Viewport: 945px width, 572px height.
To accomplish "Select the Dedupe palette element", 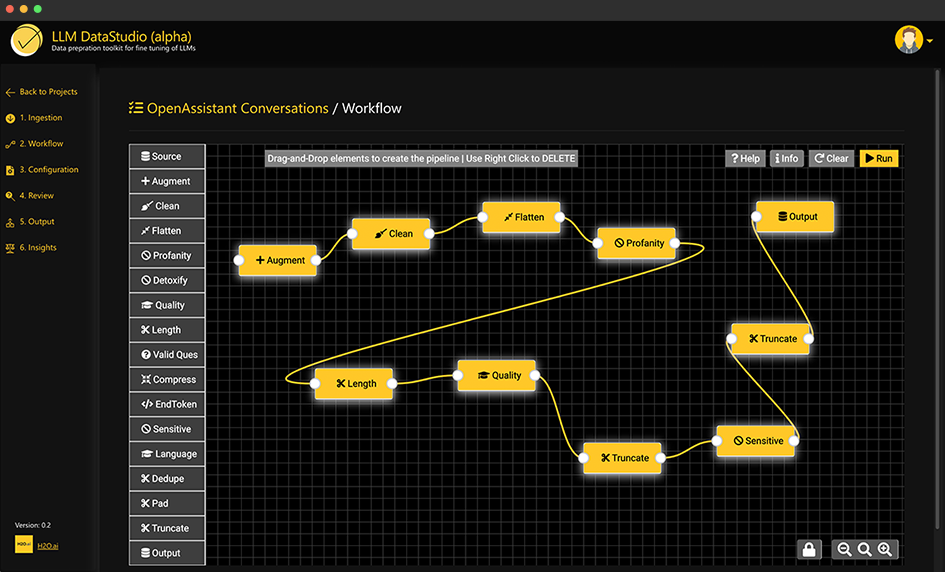I will [167, 479].
